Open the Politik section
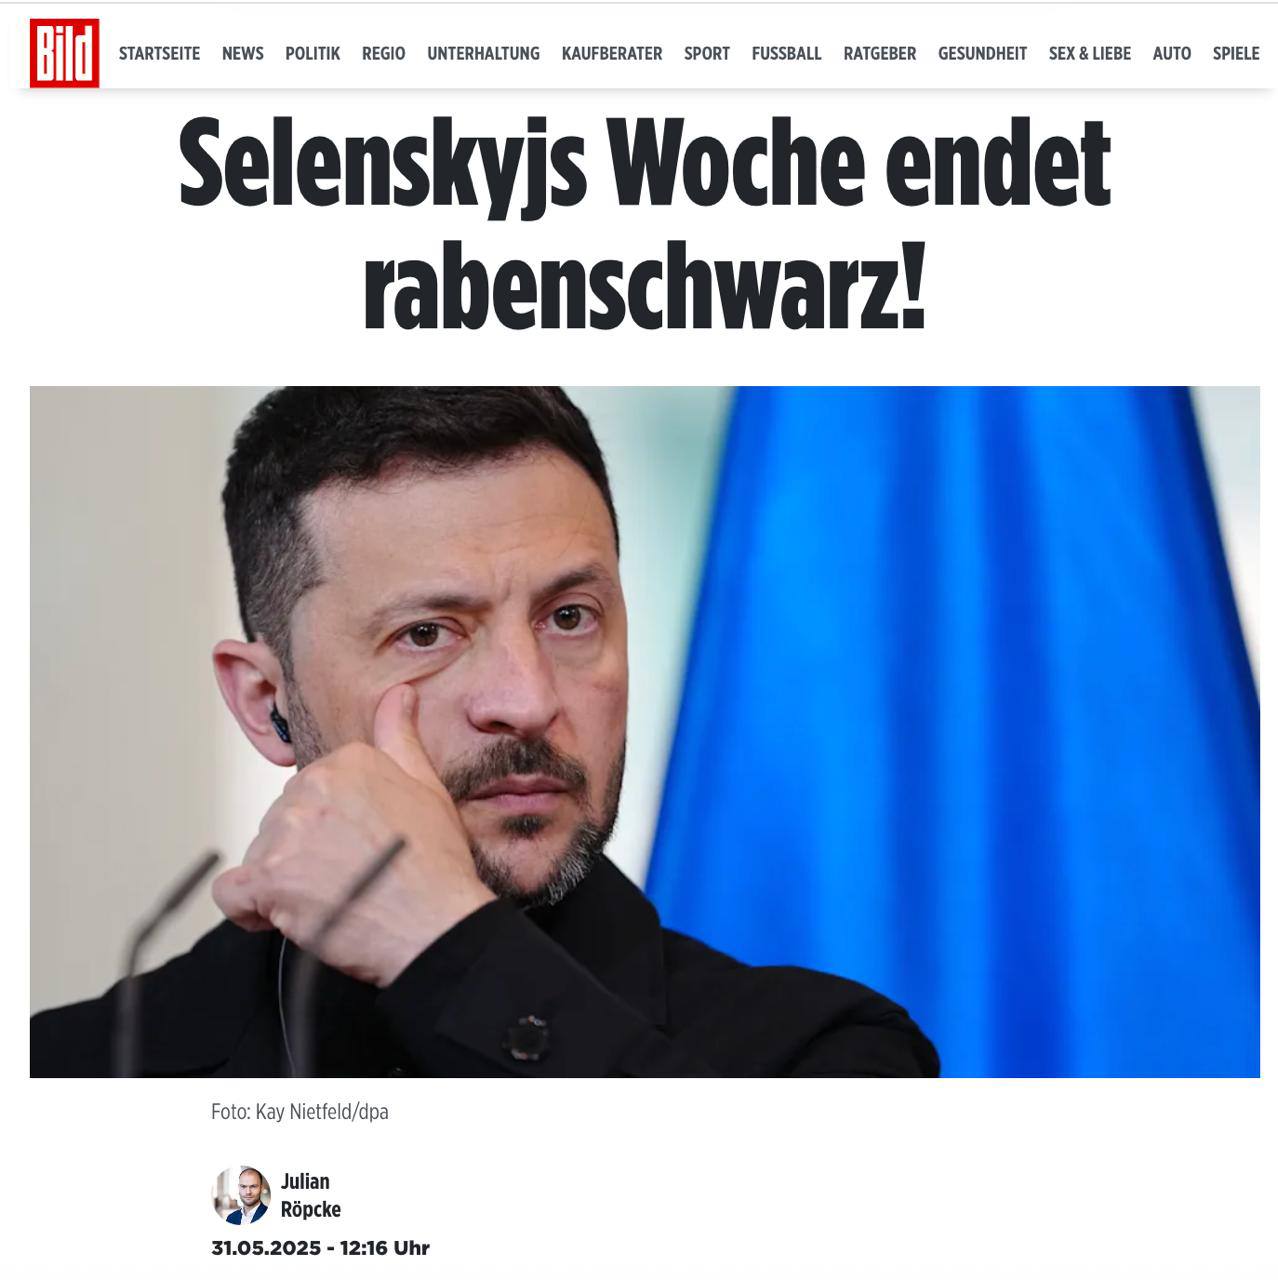The width and height of the screenshot is (1278, 1280). (x=313, y=54)
